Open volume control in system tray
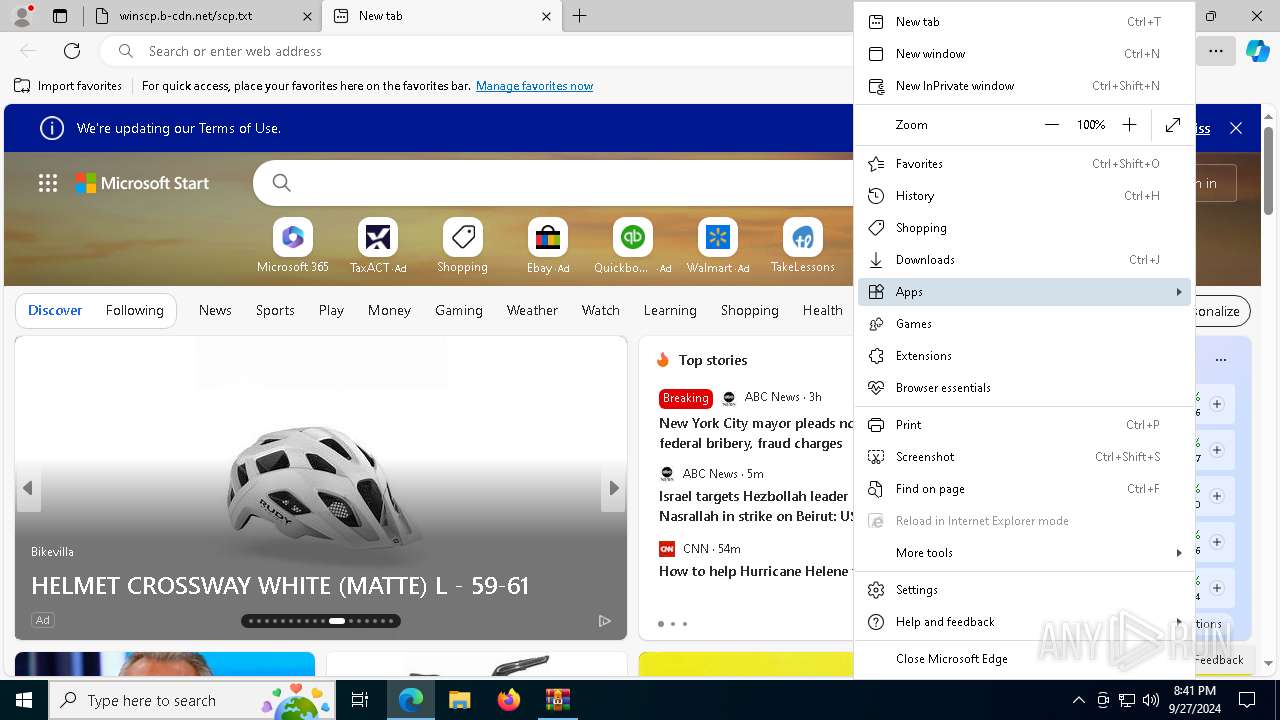Viewport: 1280px width, 720px height. [1151, 700]
